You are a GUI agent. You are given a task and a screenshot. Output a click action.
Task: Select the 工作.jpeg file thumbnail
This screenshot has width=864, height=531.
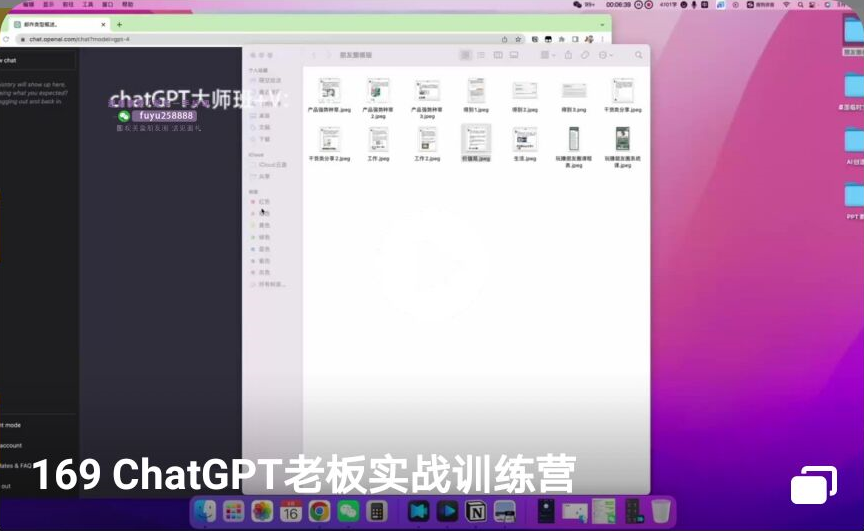[377, 139]
